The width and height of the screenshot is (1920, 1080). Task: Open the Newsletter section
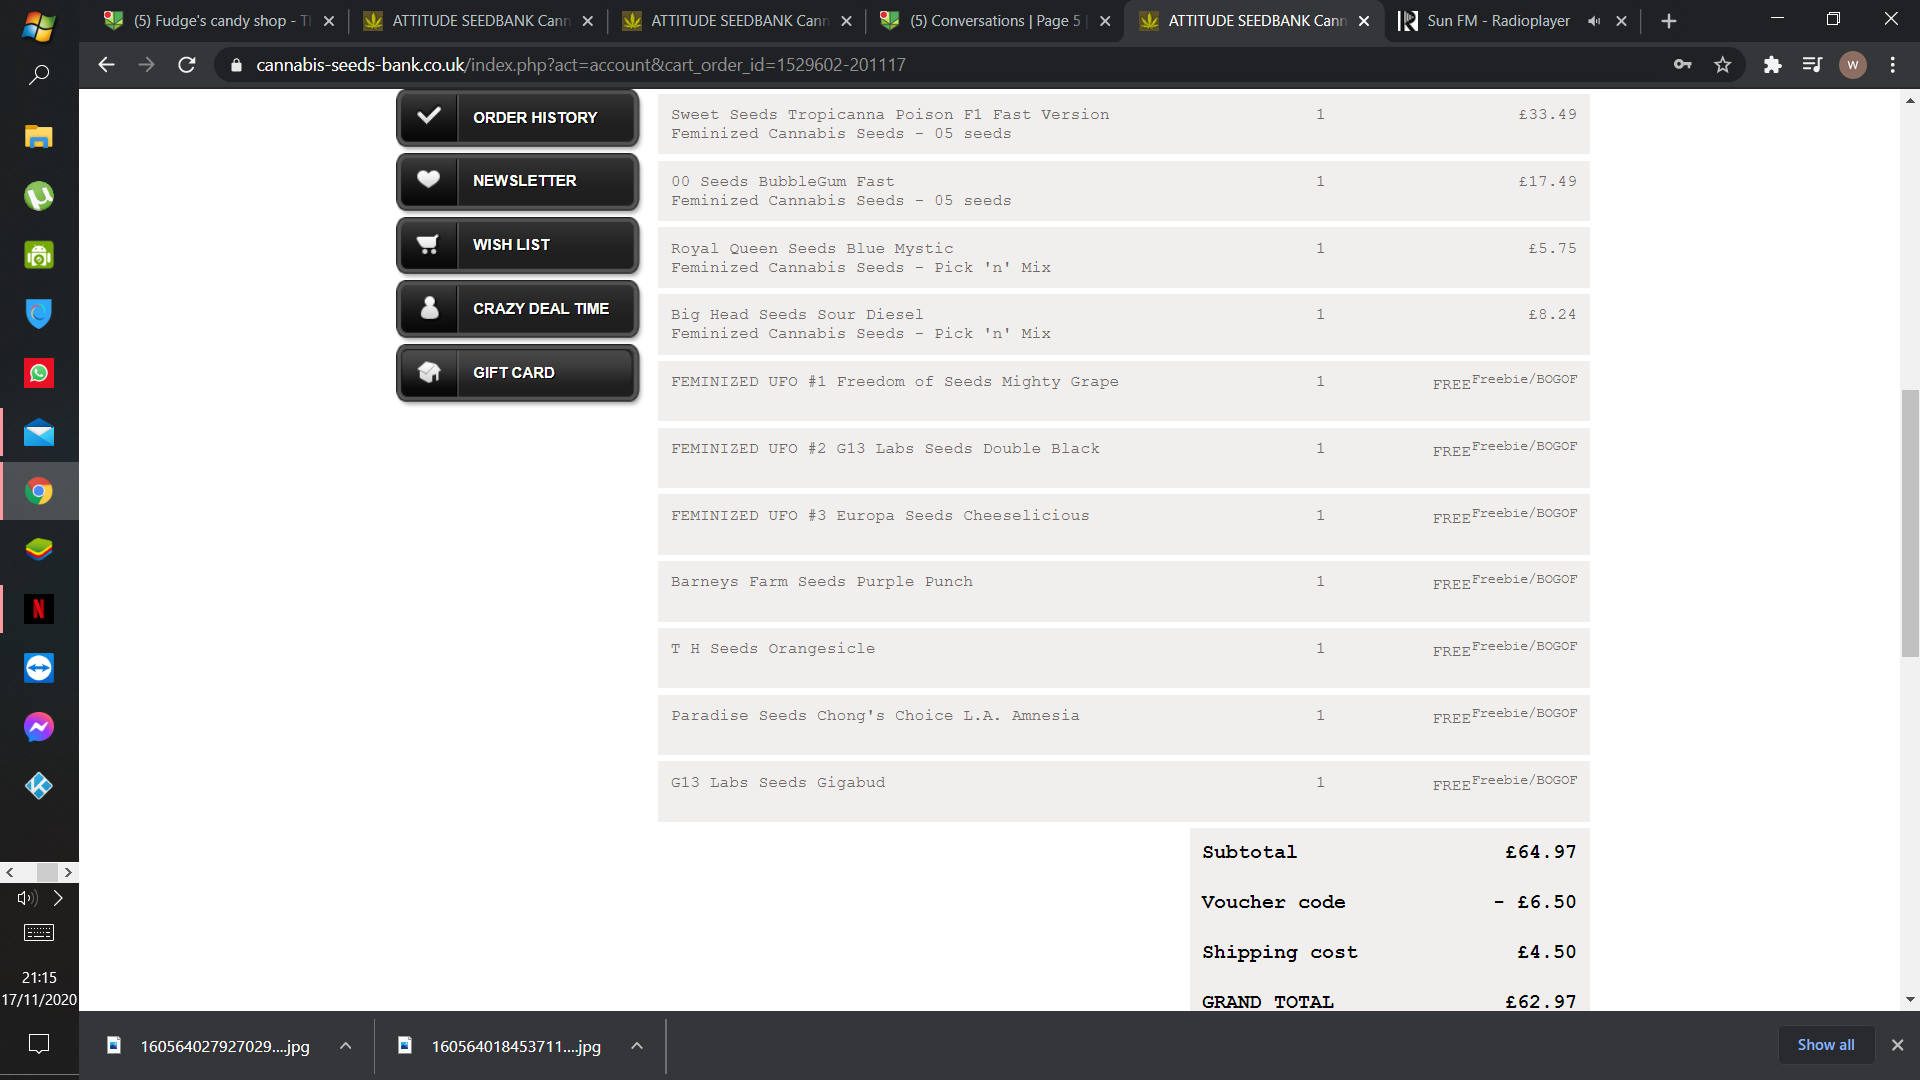[518, 181]
